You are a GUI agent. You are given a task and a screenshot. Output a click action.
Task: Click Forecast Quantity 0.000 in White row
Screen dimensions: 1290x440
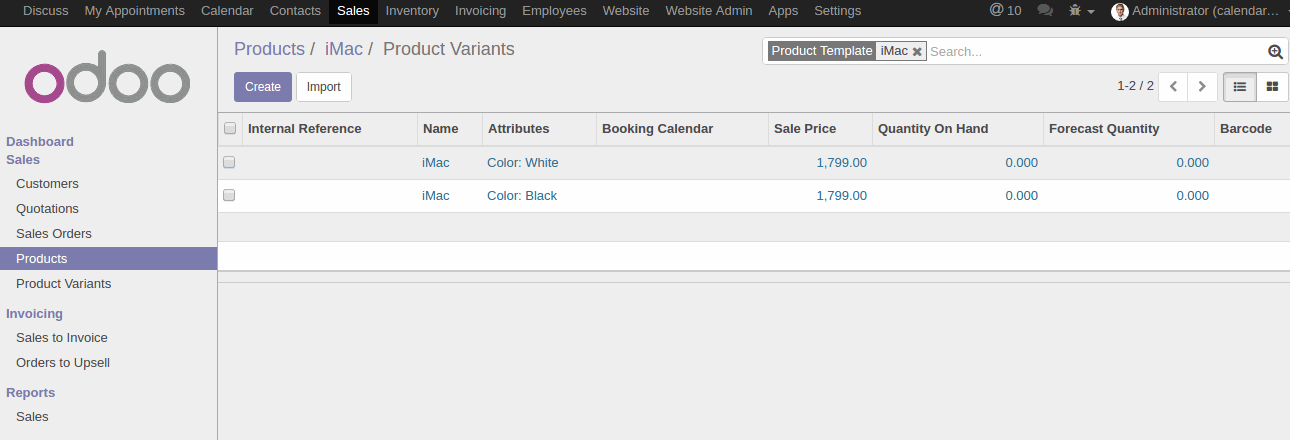[1192, 163]
